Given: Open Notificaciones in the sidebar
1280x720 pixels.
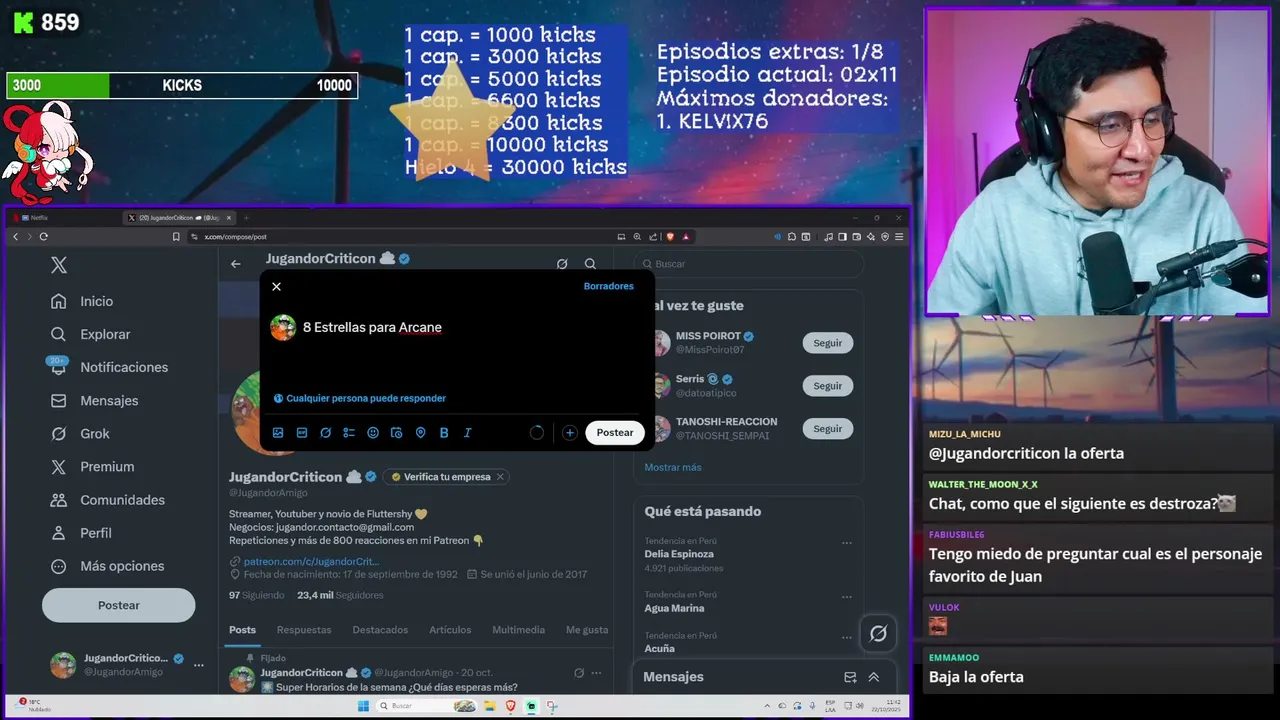Looking at the screenshot, I should (110, 367).
